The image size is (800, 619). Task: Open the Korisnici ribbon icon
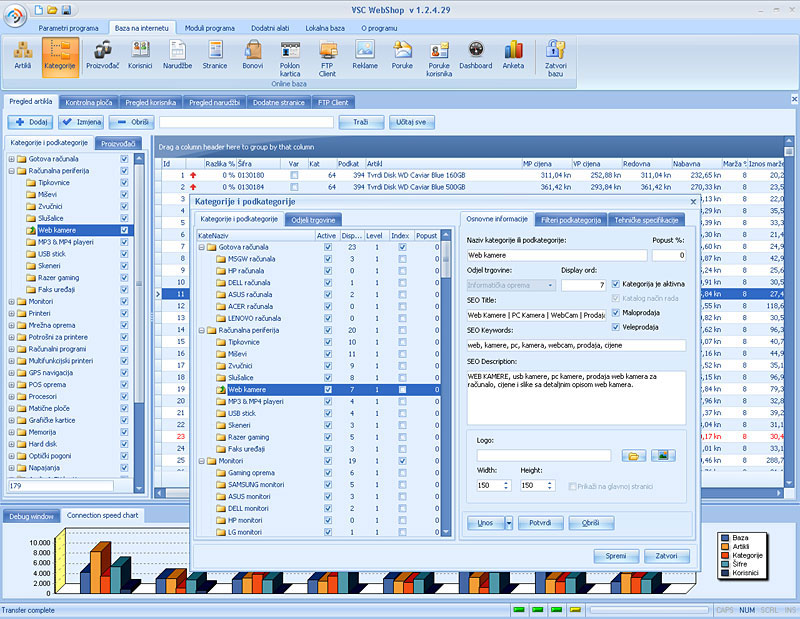[140, 56]
